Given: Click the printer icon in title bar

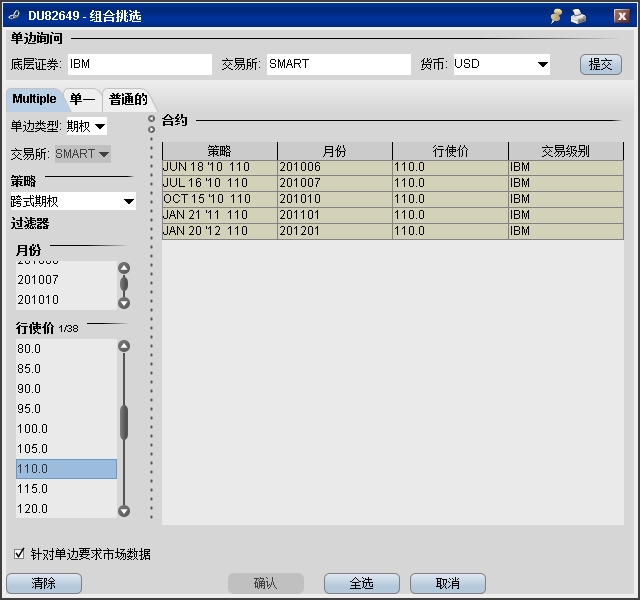Looking at the screenshot, I should (578, 16).
